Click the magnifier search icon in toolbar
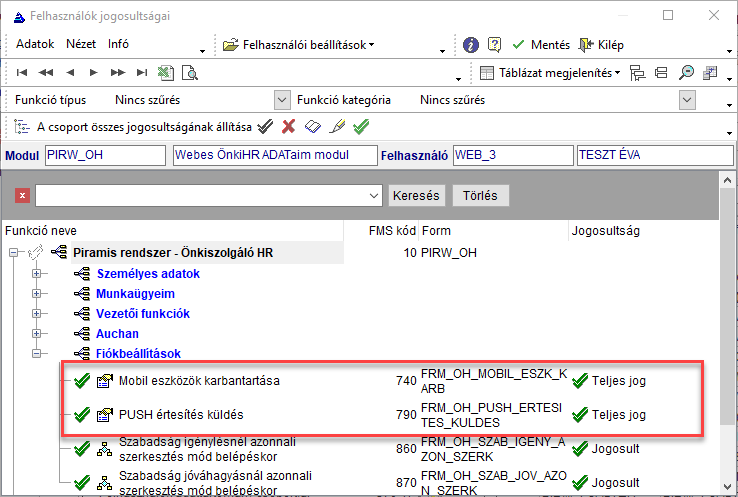The height and width of the screenshot is (497, 738). pyautogui.click(x=687, y=72)
